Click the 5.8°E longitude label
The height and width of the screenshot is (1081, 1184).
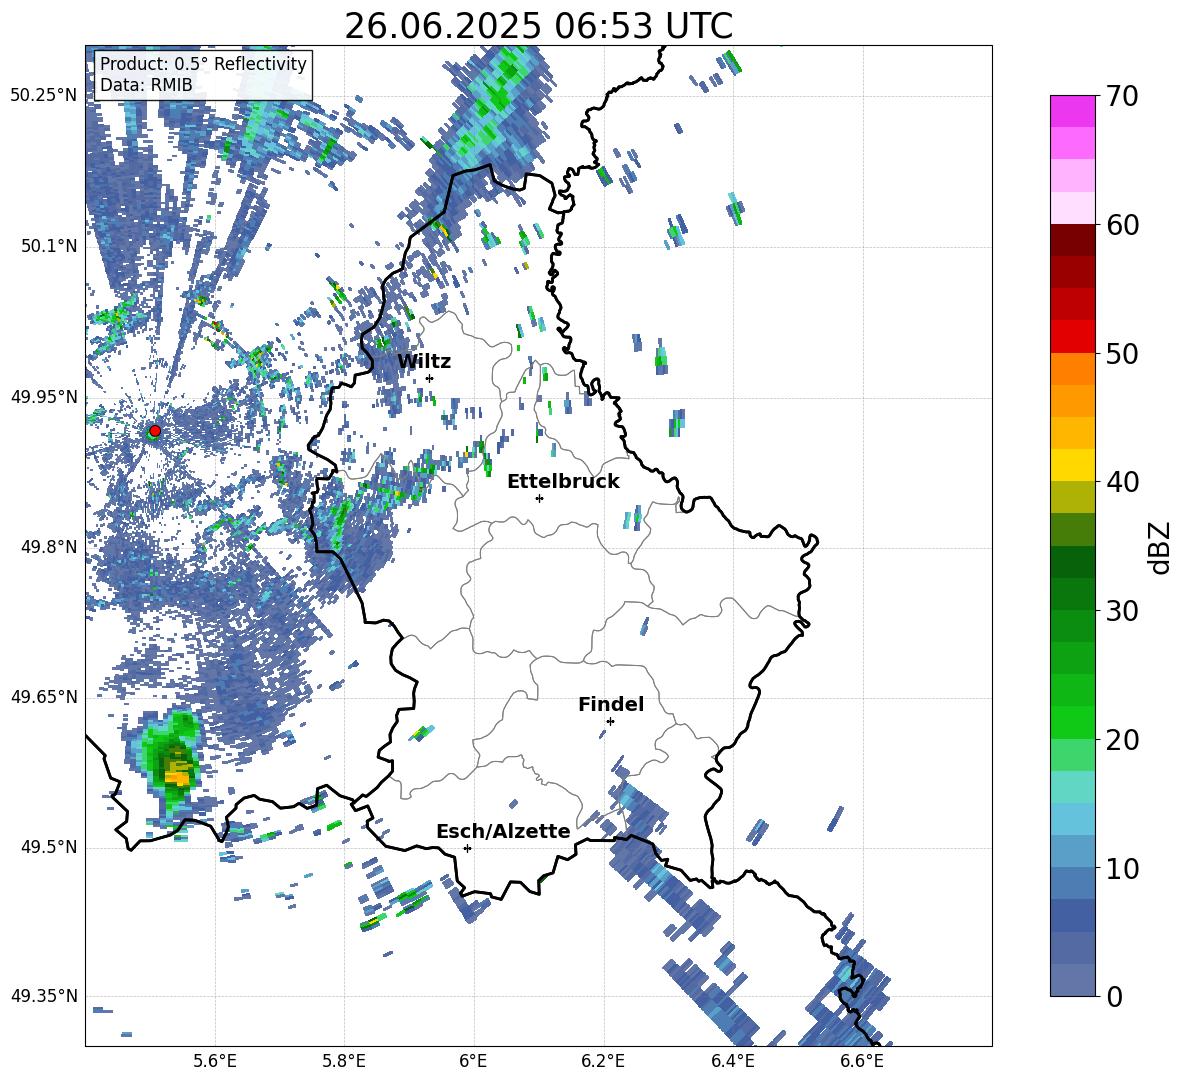pyautogui.click(x=344, y=1061)
